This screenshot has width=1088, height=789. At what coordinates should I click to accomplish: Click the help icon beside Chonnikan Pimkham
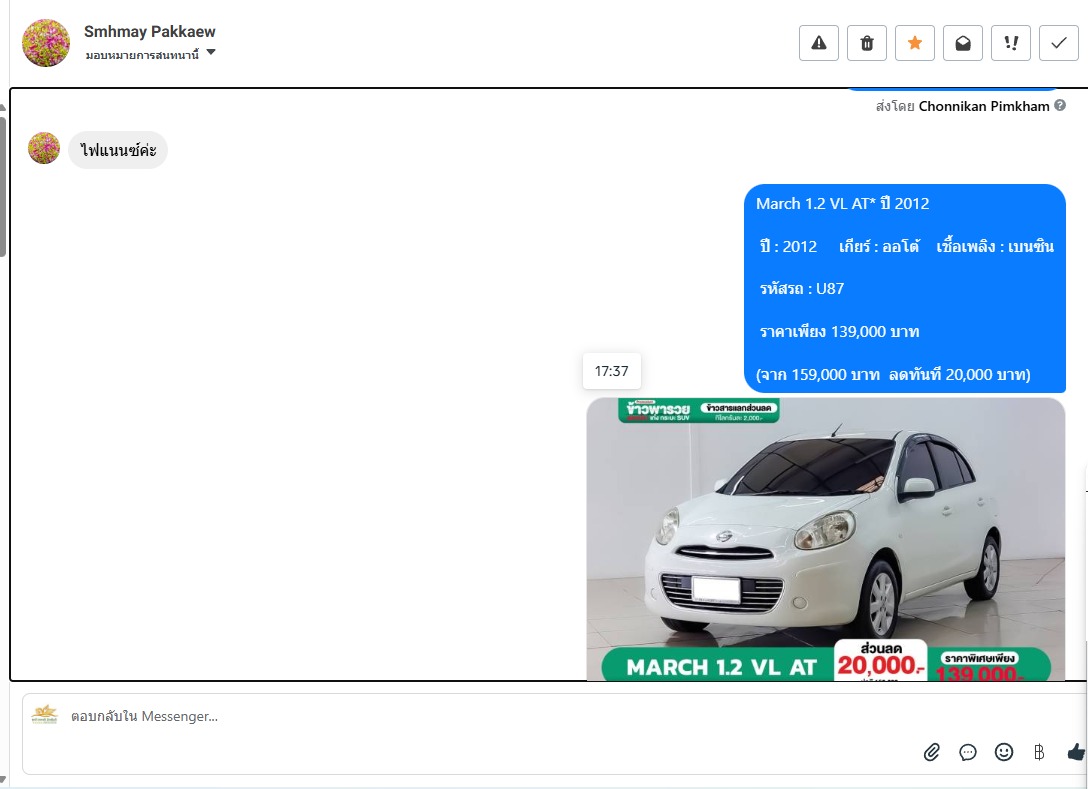[1060, 105]
